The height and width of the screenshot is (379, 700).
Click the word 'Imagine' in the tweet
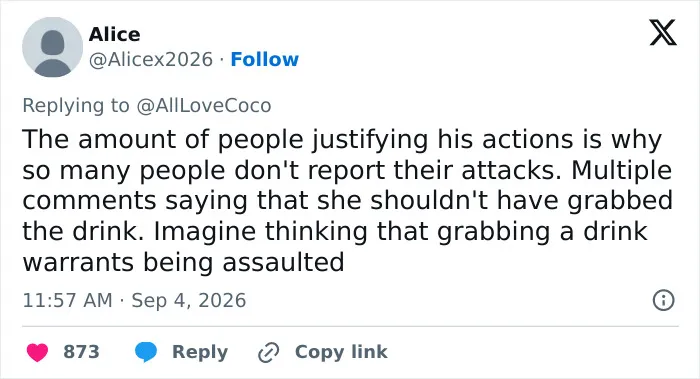pyautogui.click(x=206, y=232)
